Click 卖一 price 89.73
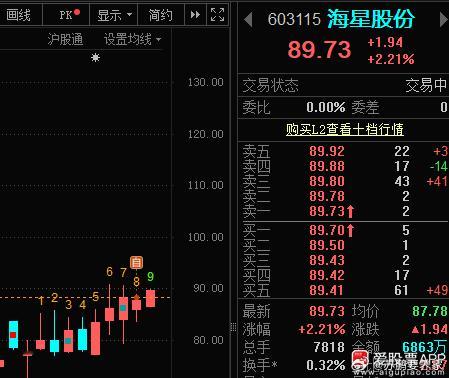The width and height of the screenshot is (449, 378). click(327, 211)
